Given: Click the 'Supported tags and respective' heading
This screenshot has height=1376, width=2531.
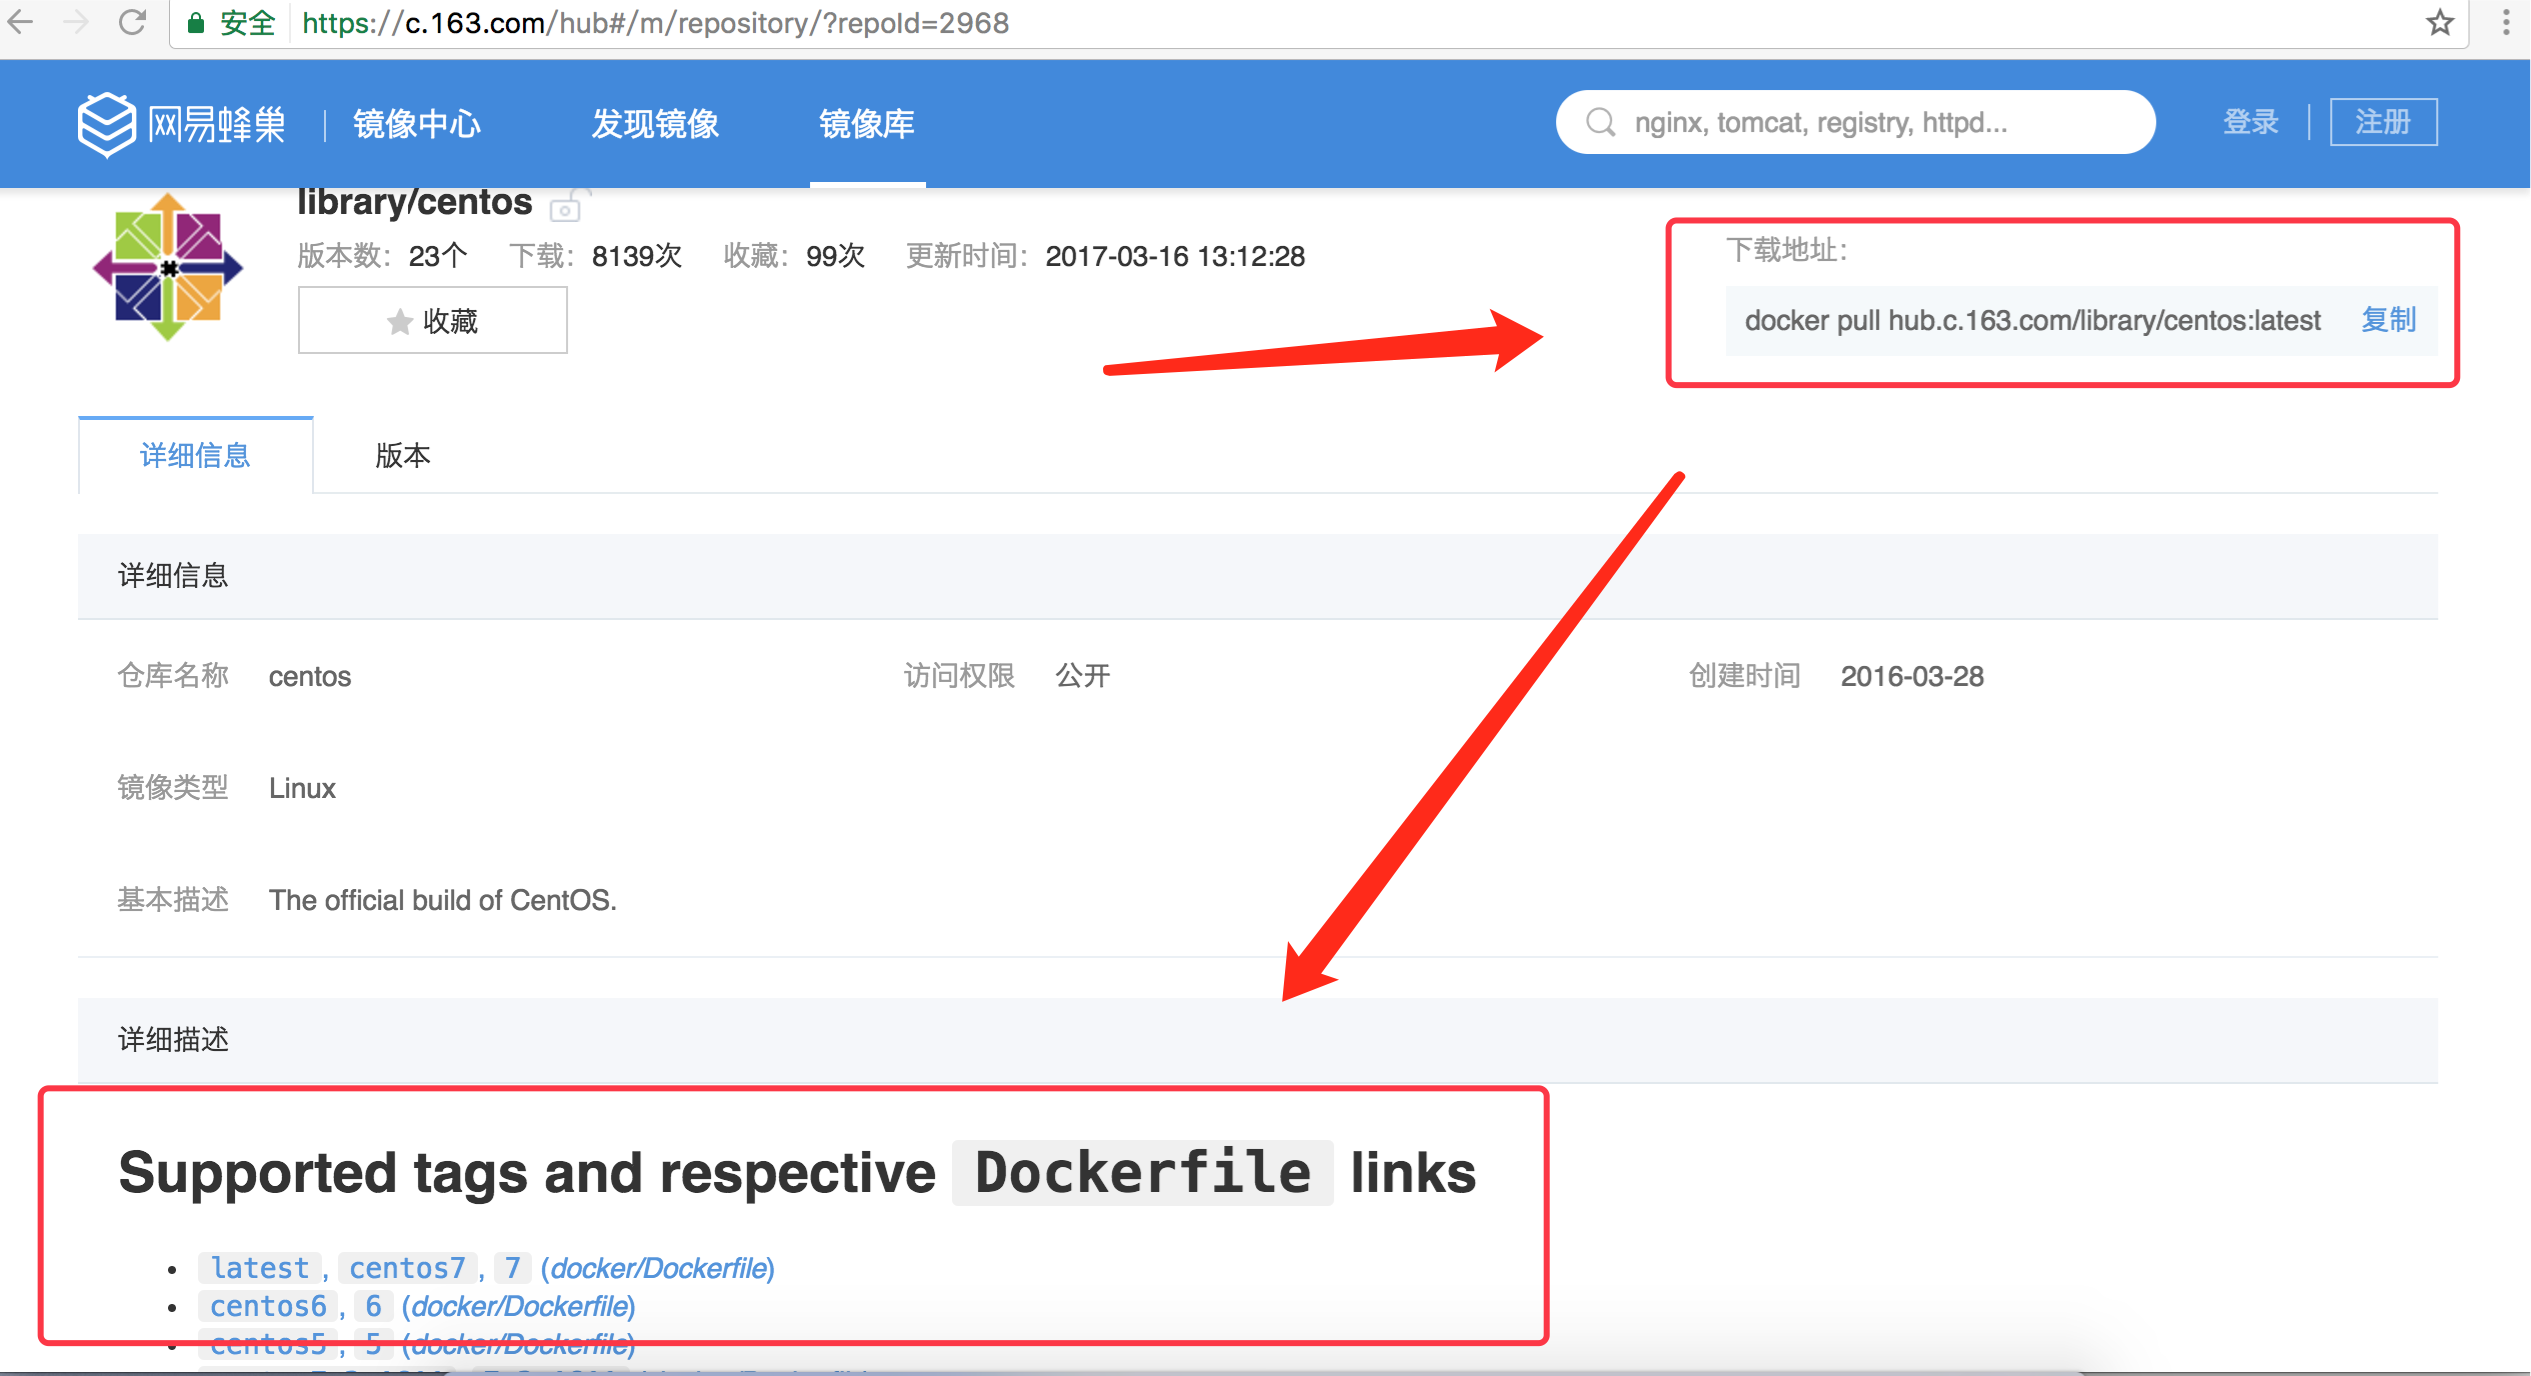Looking at the screenshot, I should (526, 1172).
